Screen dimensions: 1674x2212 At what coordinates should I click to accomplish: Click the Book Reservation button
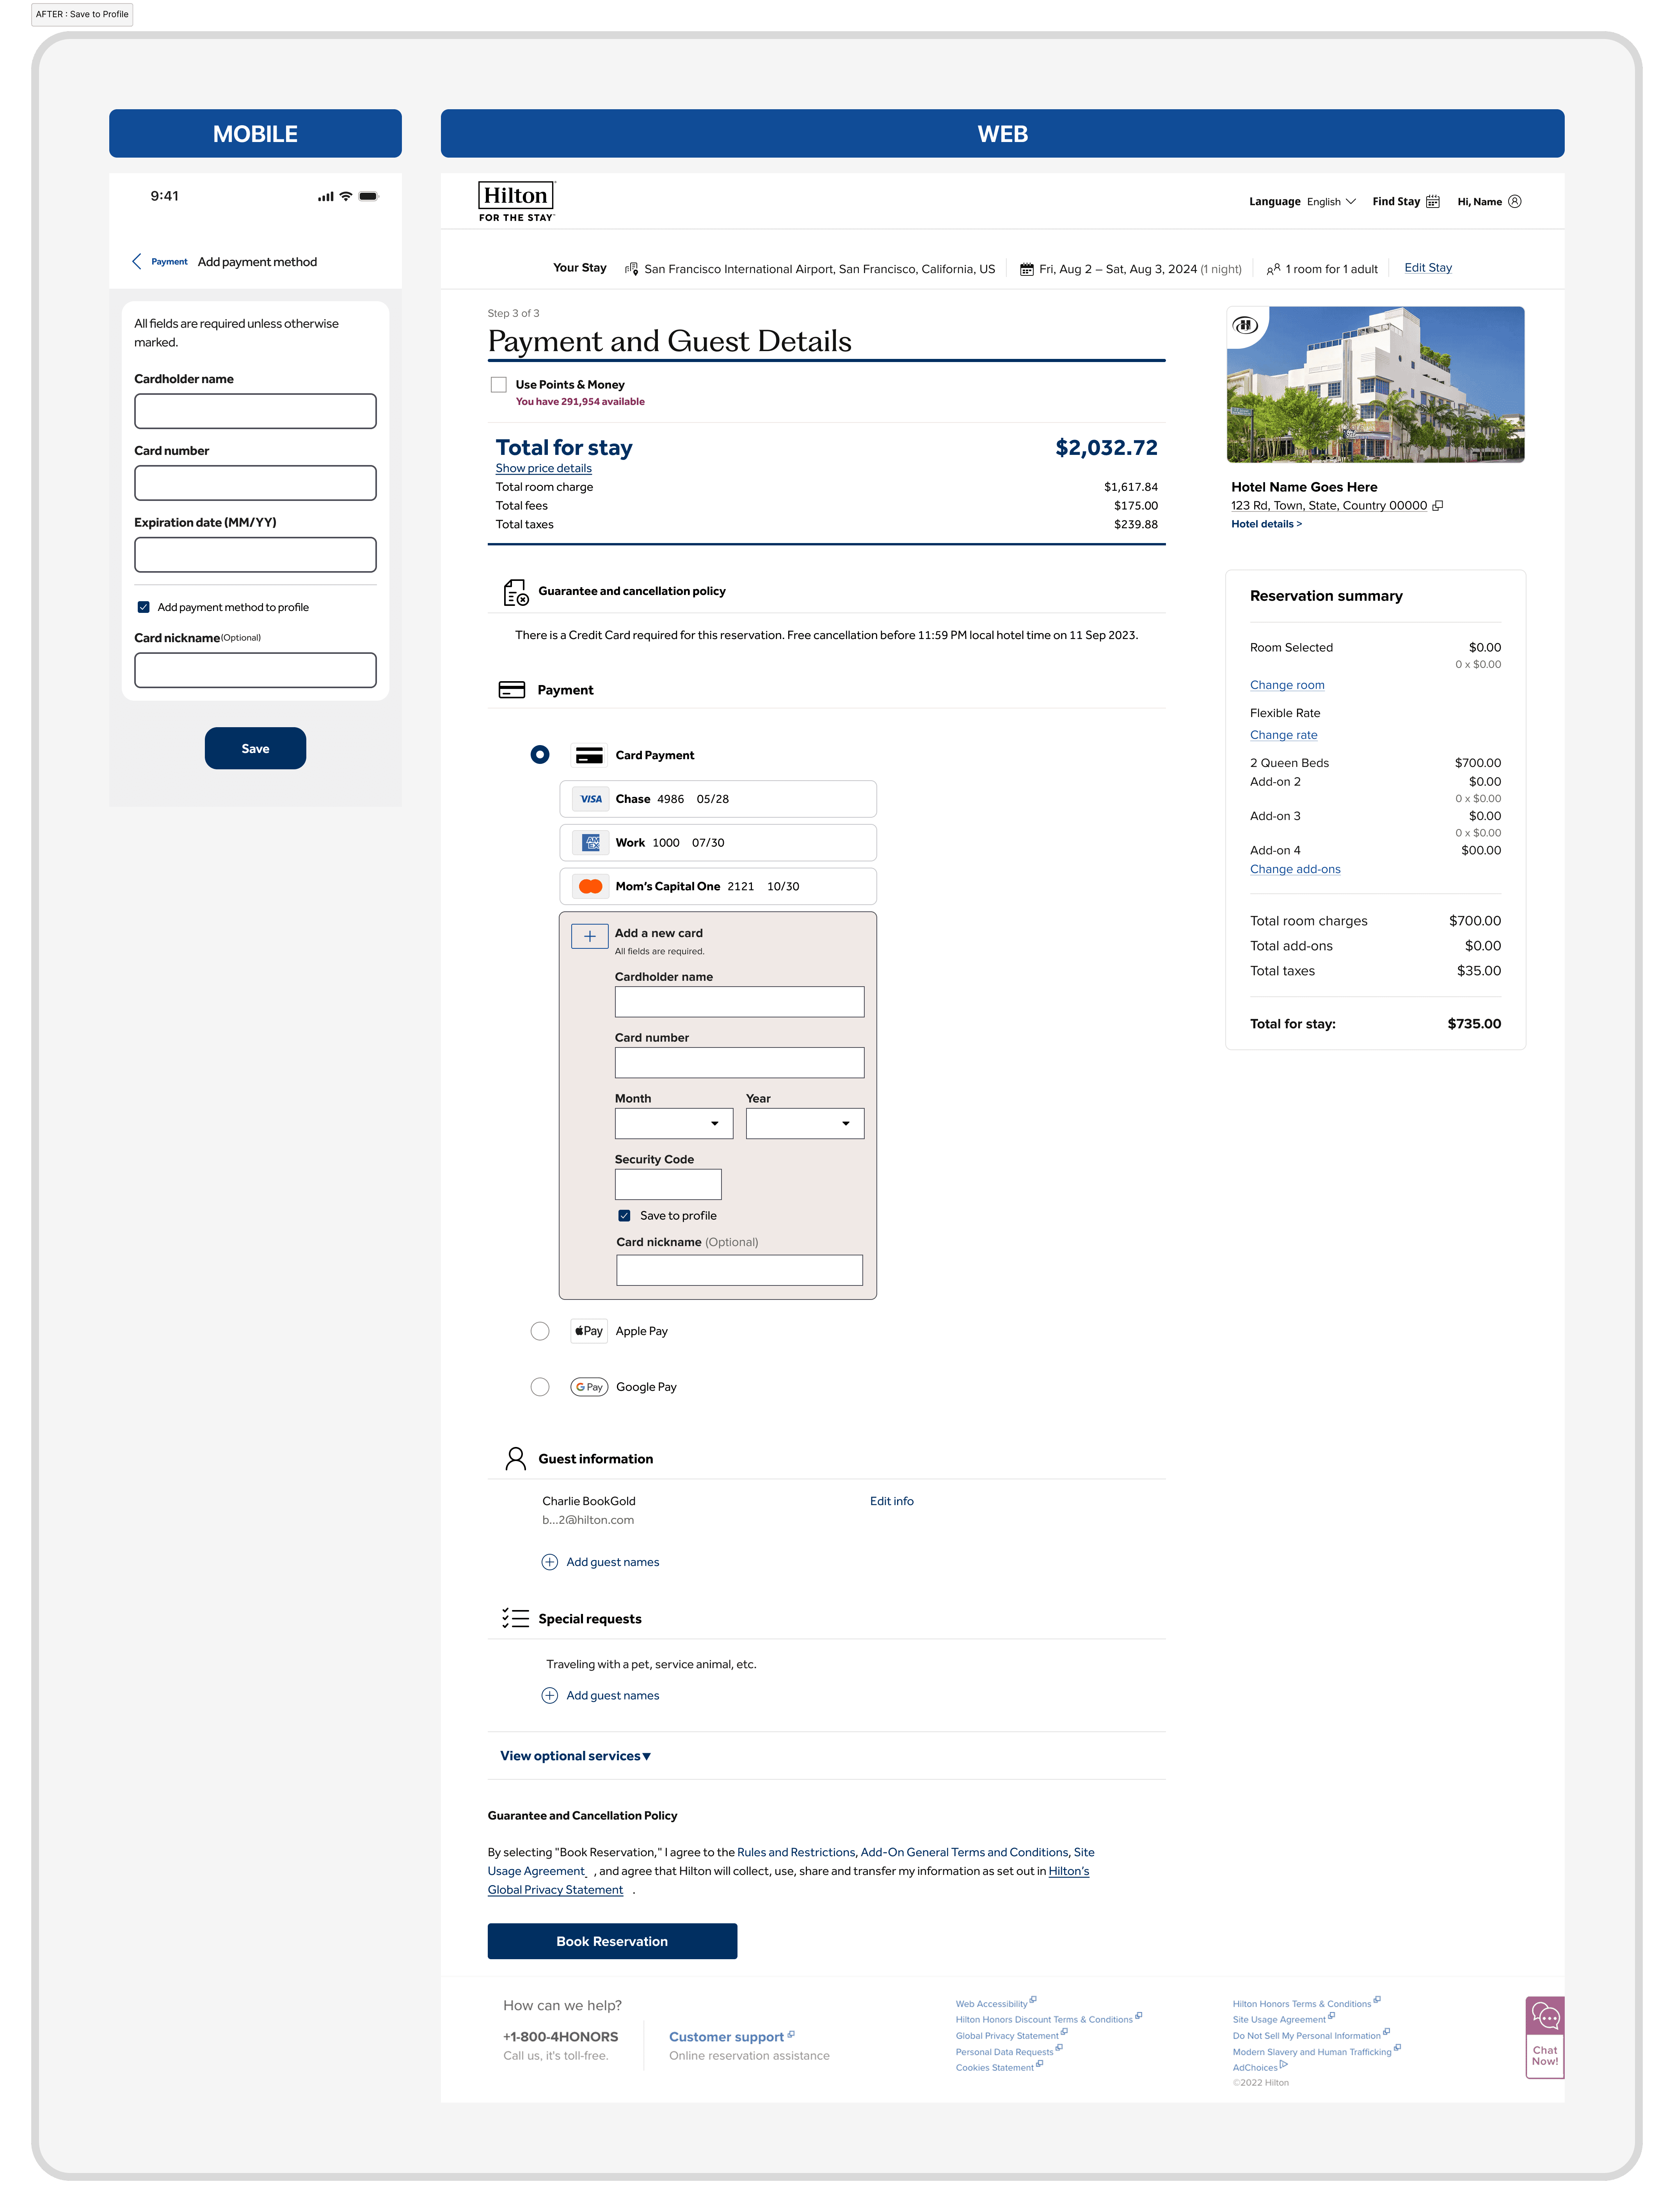(612, 1941)
